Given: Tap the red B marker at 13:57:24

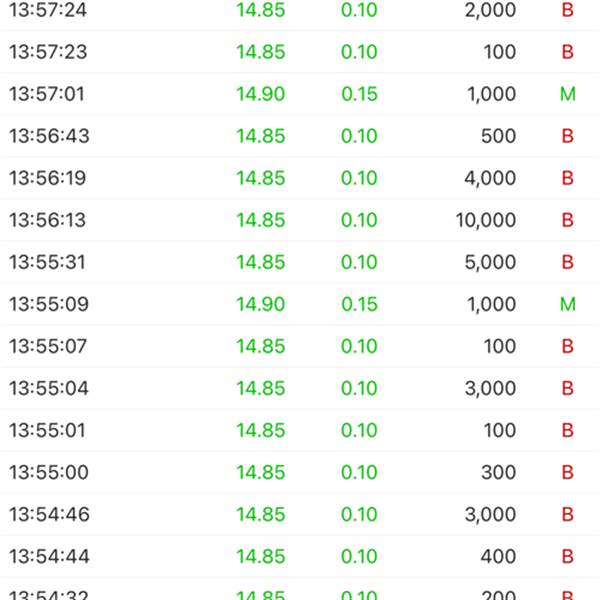Looking at the screenshot, I should 567,10.
